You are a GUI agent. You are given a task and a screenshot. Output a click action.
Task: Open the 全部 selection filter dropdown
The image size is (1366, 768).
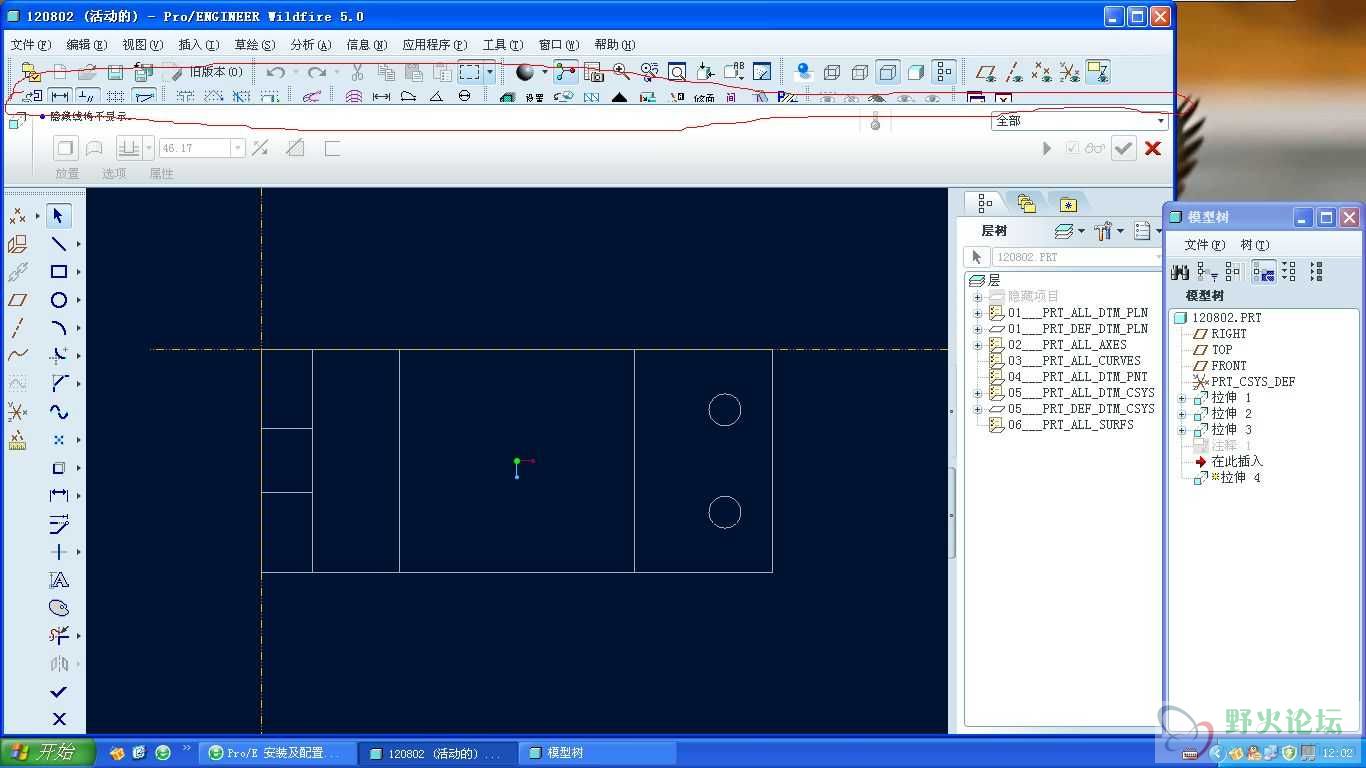click(1161, 120)
